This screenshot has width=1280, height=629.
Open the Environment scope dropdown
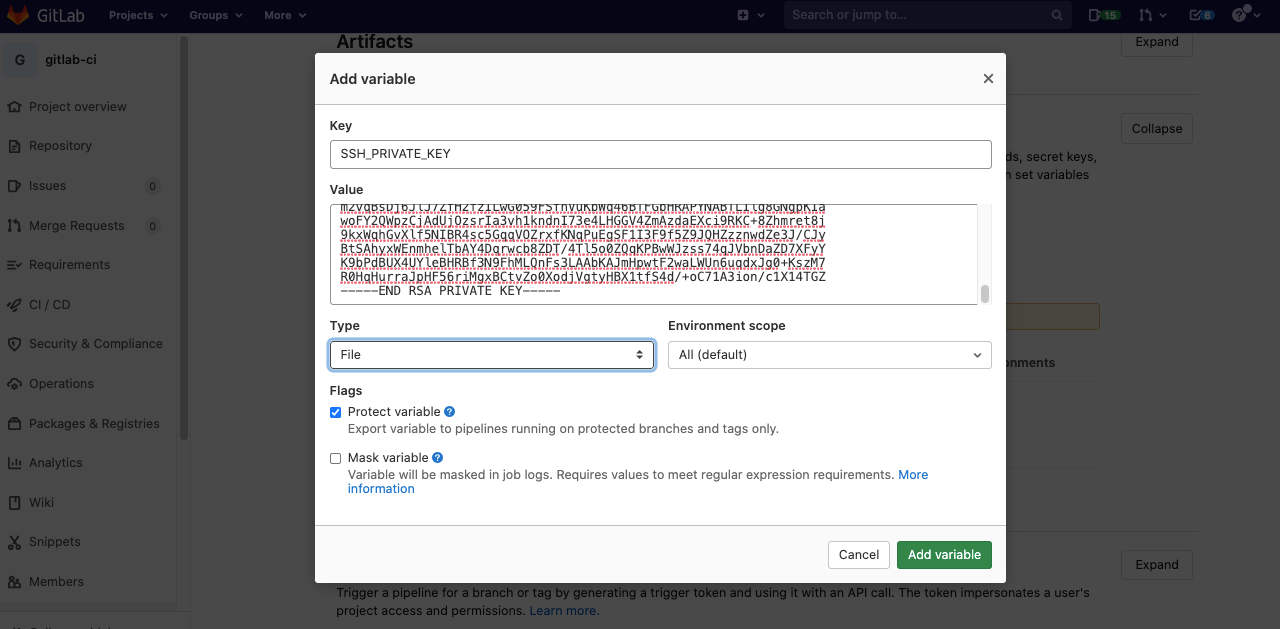click(x=829, y=354)
